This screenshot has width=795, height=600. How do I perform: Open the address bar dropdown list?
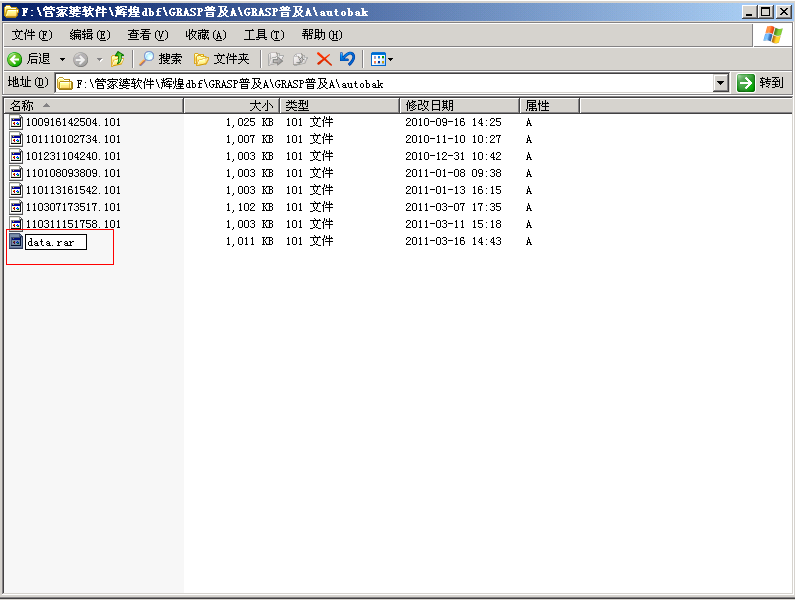coord(720,83)
